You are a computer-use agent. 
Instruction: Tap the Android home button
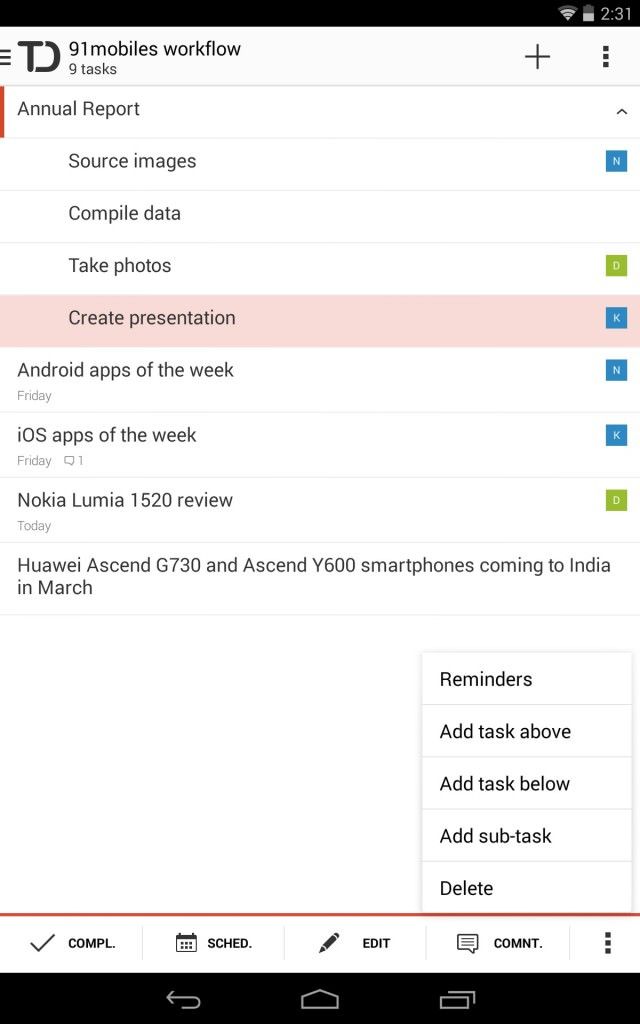(319, 999)
